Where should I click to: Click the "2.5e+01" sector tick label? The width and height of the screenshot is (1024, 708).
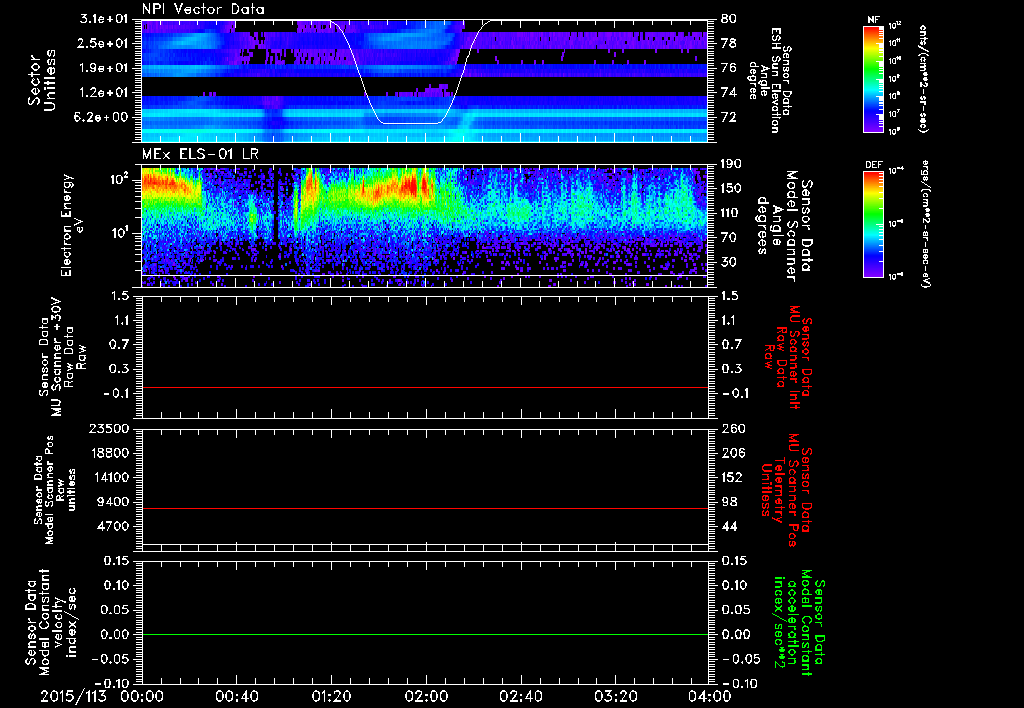(x=102, y=43)
